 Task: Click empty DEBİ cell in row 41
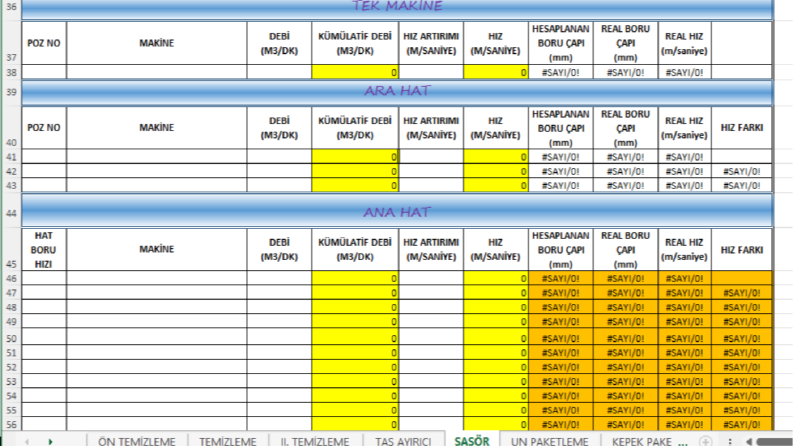point(279,157)
